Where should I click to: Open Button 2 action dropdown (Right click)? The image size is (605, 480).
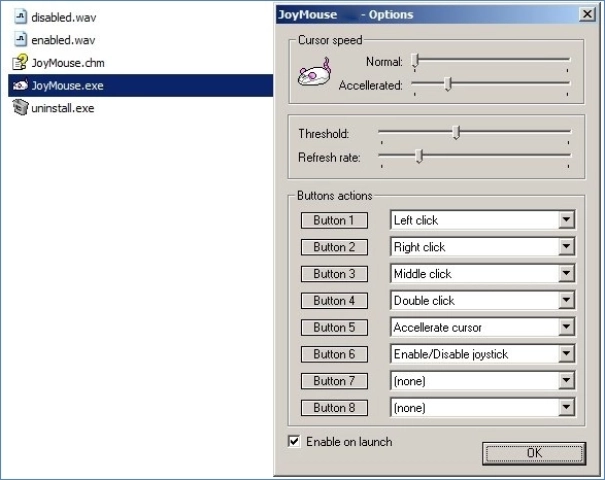click(566, 247)
